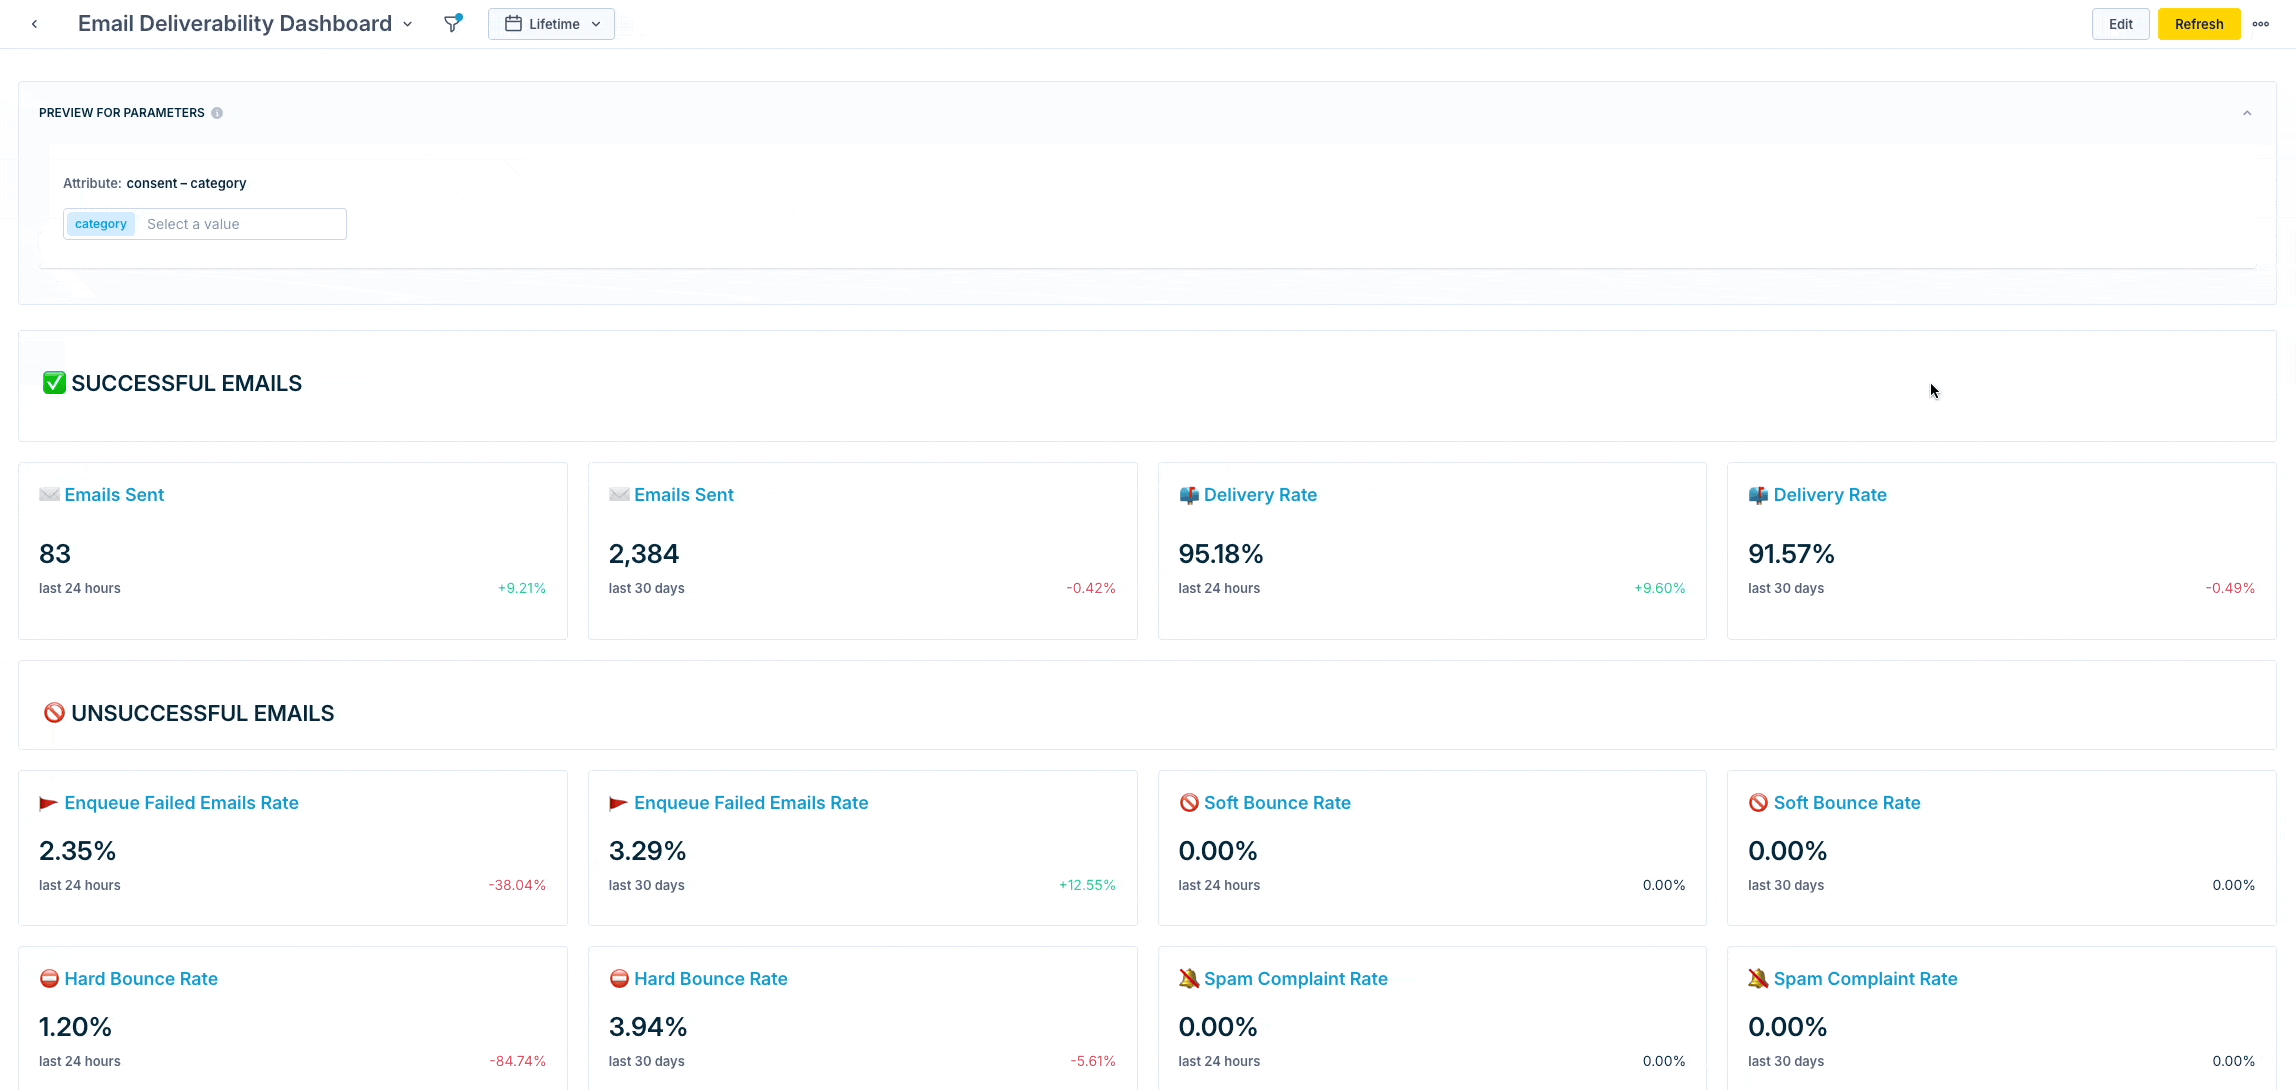Viewport: 2296px width, 1090px height.
Task: Click the three-dot more options icon
Action: pyautogui.click(x=2261, y=24)
